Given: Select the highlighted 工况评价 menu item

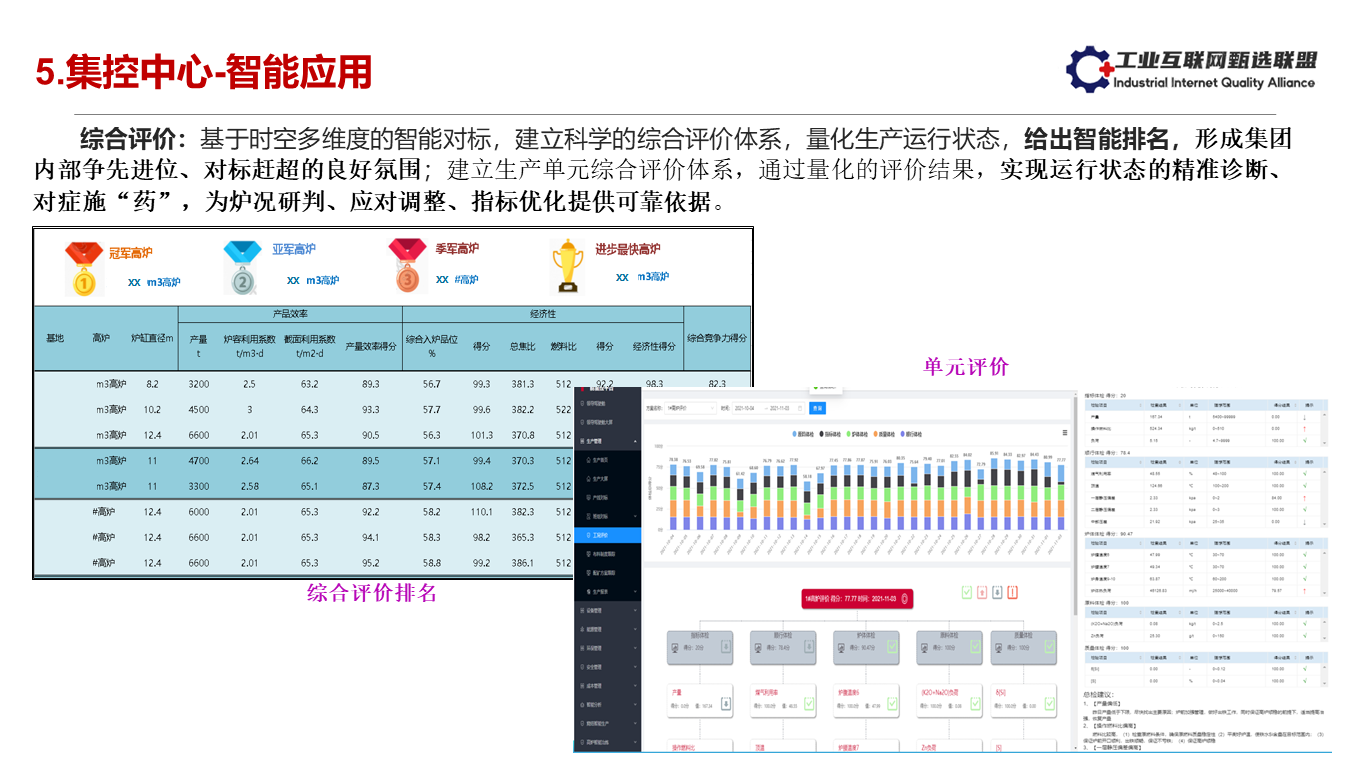Looking at the screenshot, I should (x=607, y=535).
